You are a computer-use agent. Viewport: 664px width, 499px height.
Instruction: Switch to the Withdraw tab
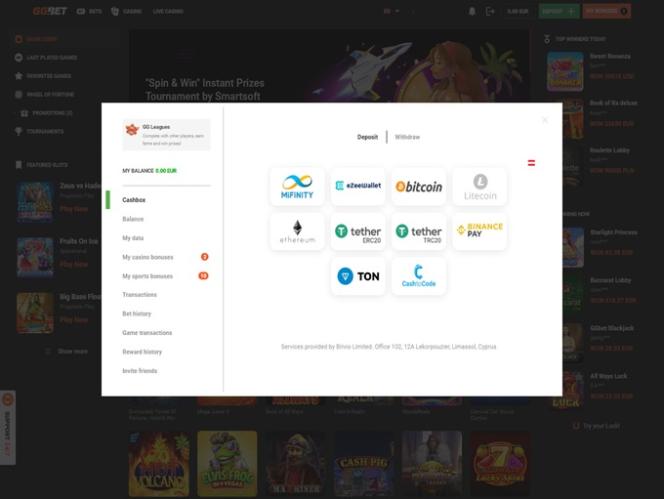coord(407,137)
